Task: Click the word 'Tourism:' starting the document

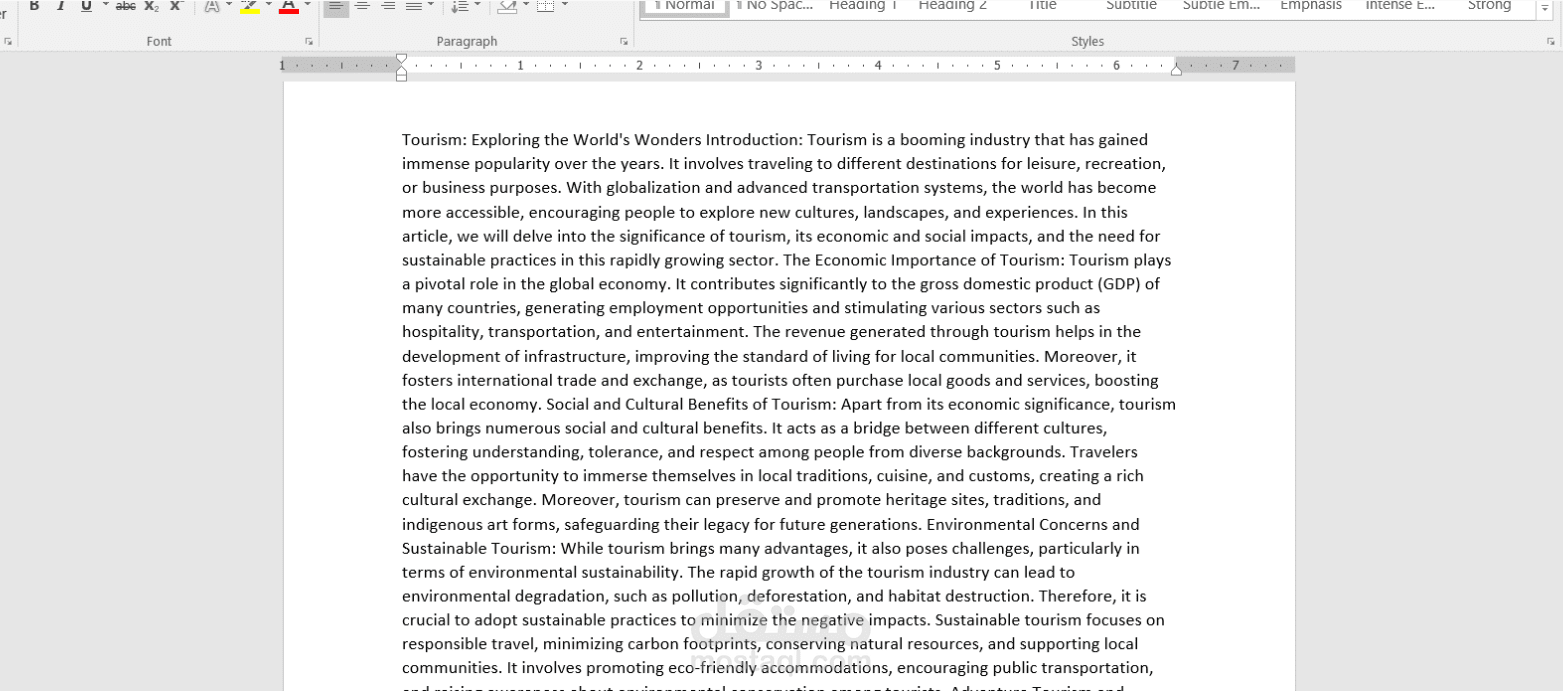Action: [434, 140]
